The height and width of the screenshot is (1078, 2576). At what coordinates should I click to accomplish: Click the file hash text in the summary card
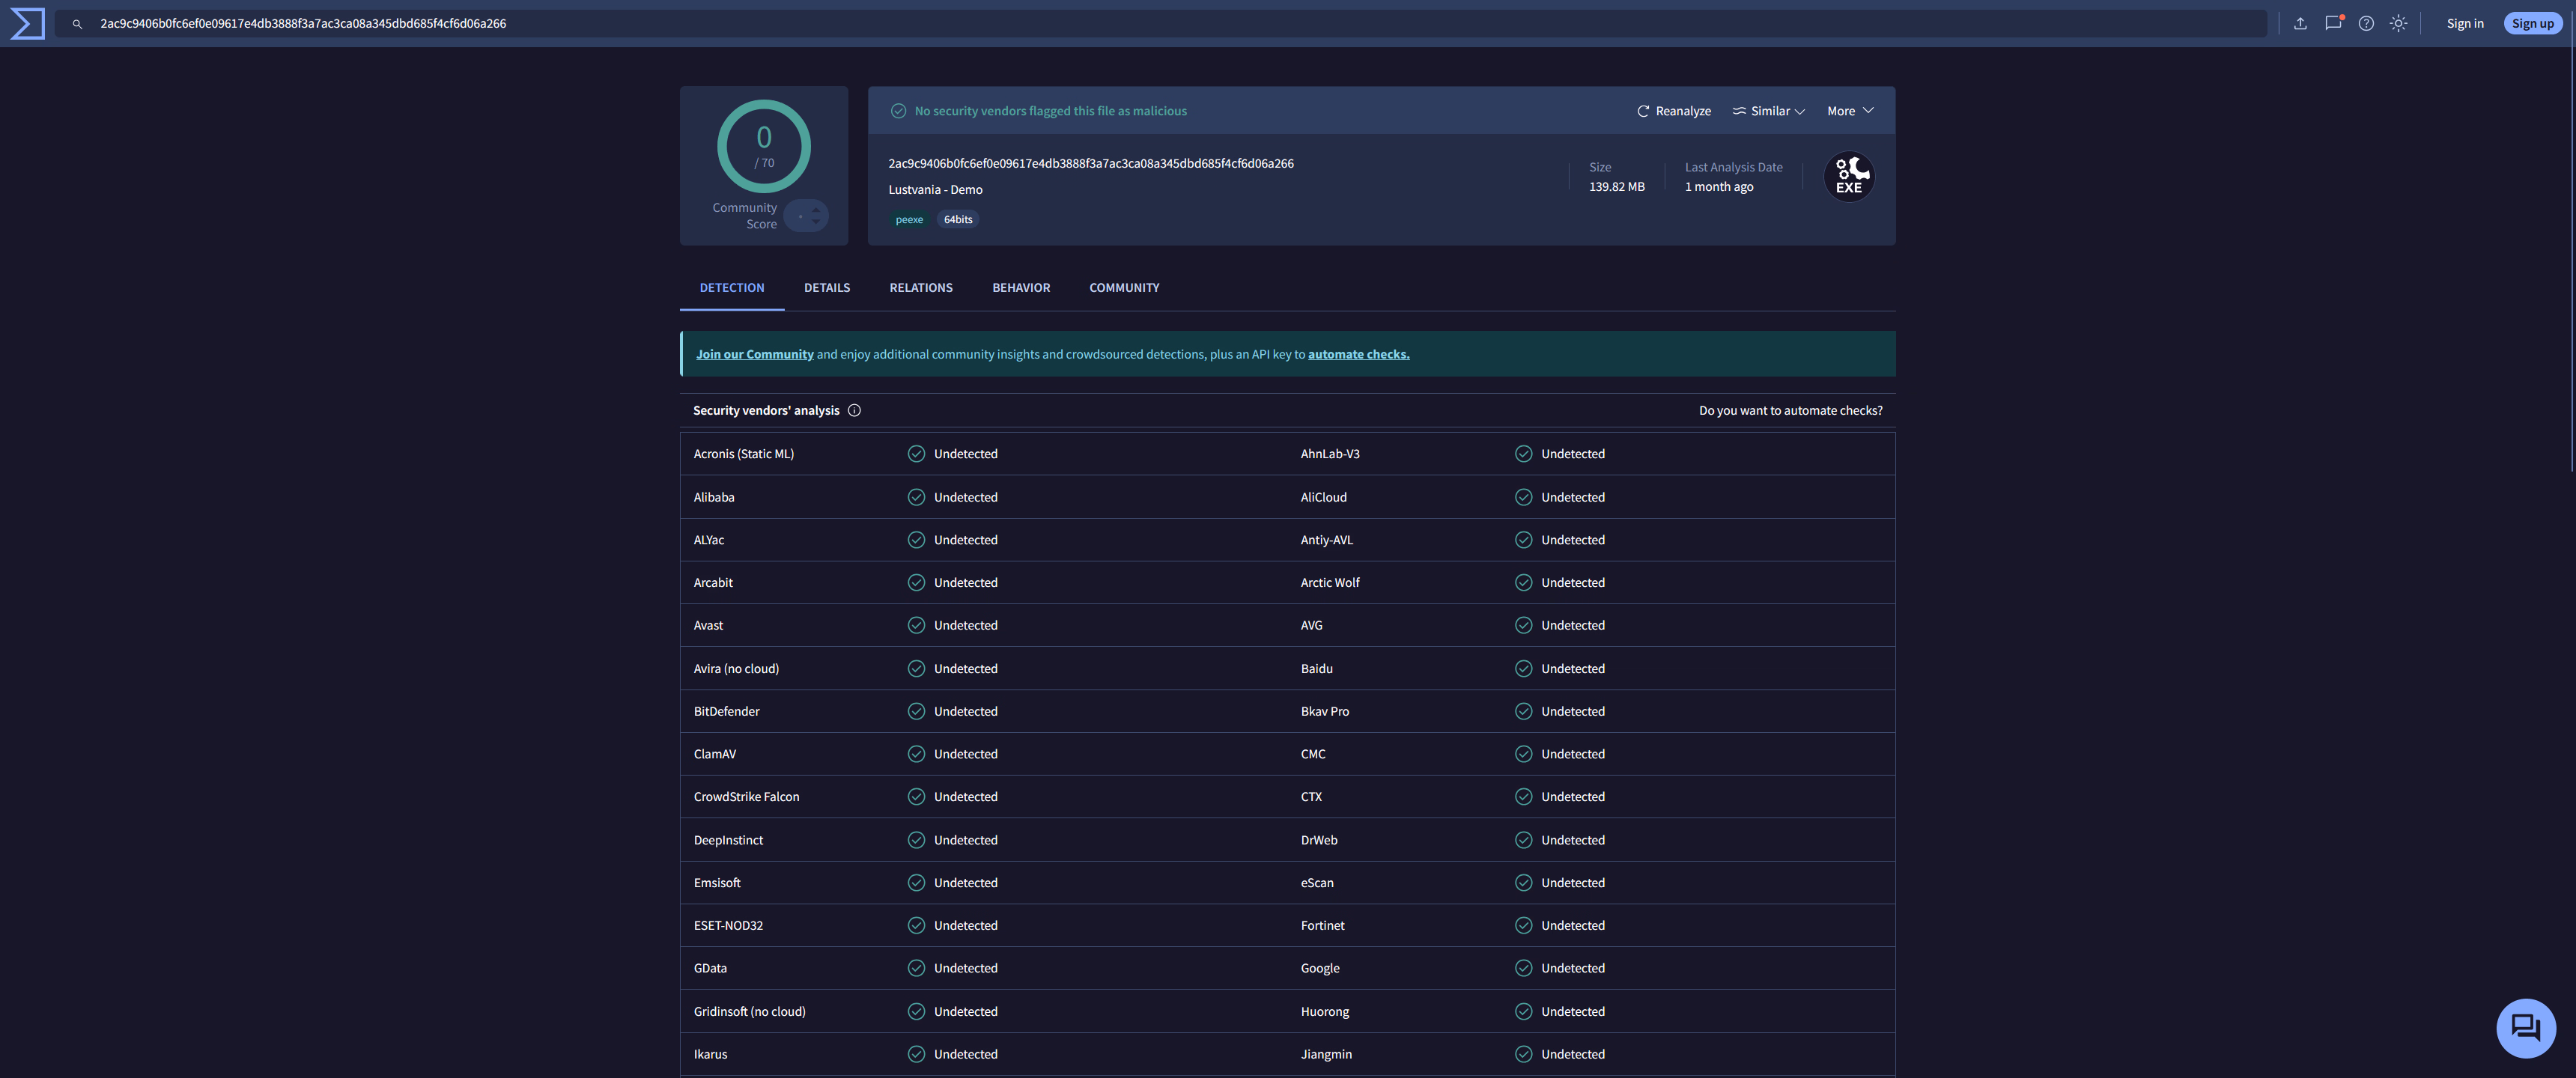tap(1091, 163)
